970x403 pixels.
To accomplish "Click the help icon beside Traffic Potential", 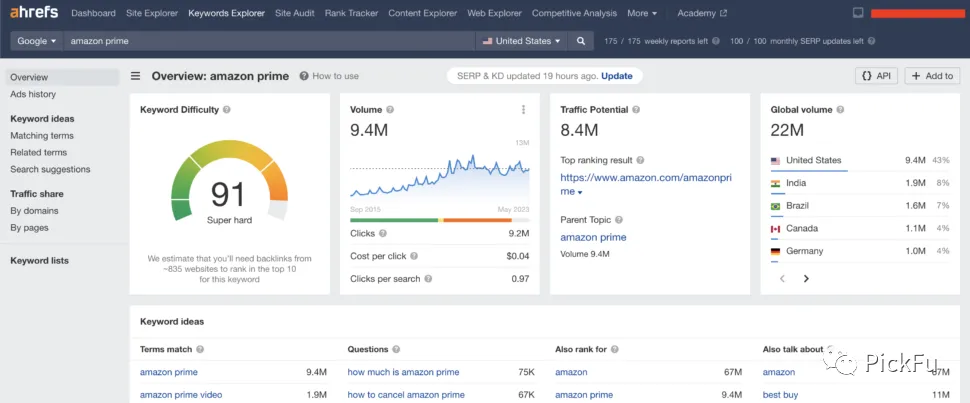I will (x=636, y=110).
